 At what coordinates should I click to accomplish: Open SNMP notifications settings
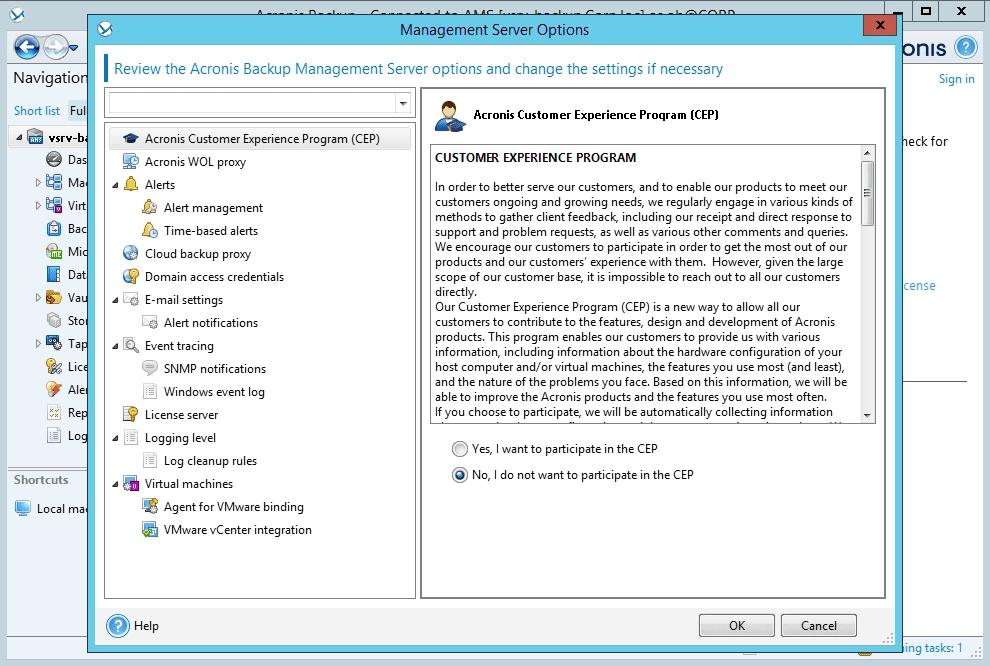point(215,369)
